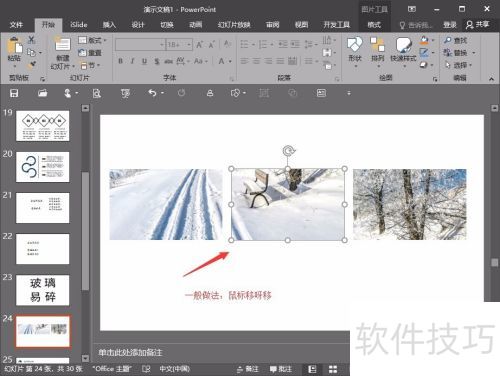Open Layout (版式) dropdown
500x376 pixels.
[92, 40]
